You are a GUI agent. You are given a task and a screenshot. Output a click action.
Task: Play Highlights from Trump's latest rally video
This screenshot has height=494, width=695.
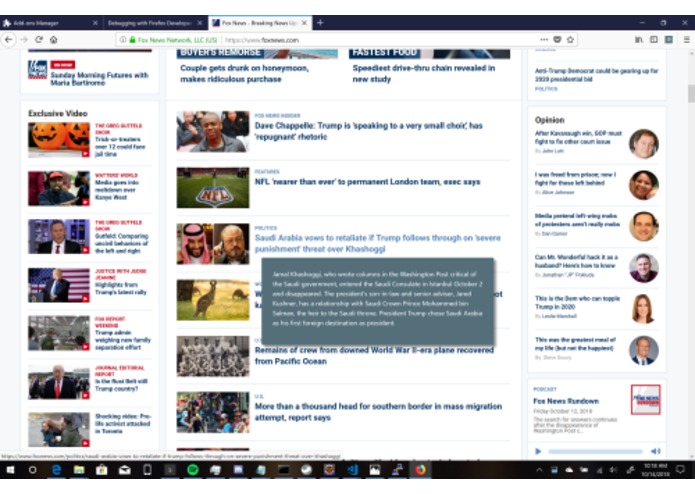coord(59,285)
